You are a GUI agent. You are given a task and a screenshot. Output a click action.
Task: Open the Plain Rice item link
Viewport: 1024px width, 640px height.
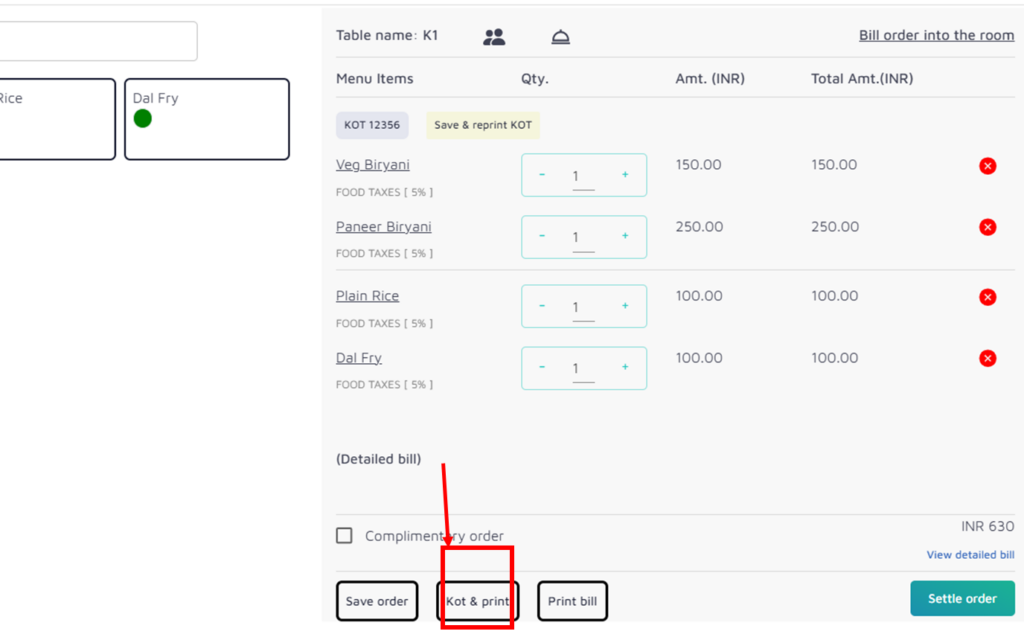(x=368, y=296)
